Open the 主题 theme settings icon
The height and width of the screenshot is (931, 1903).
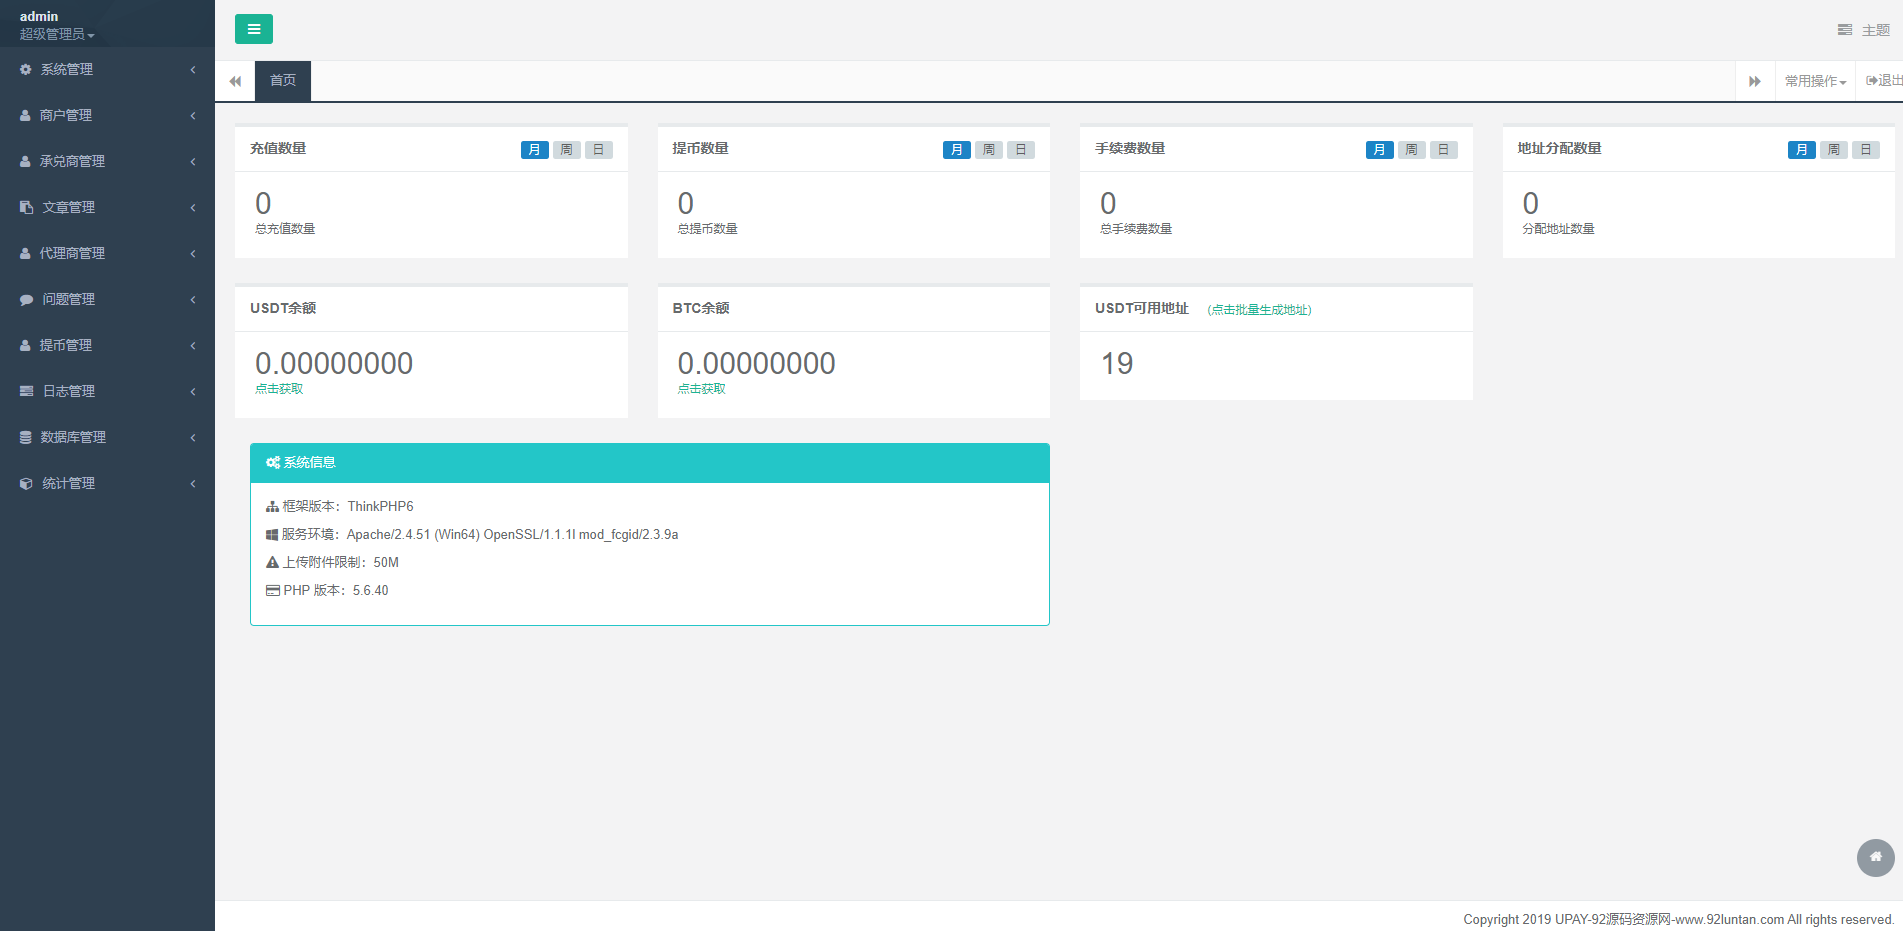tap(1845, 30)
